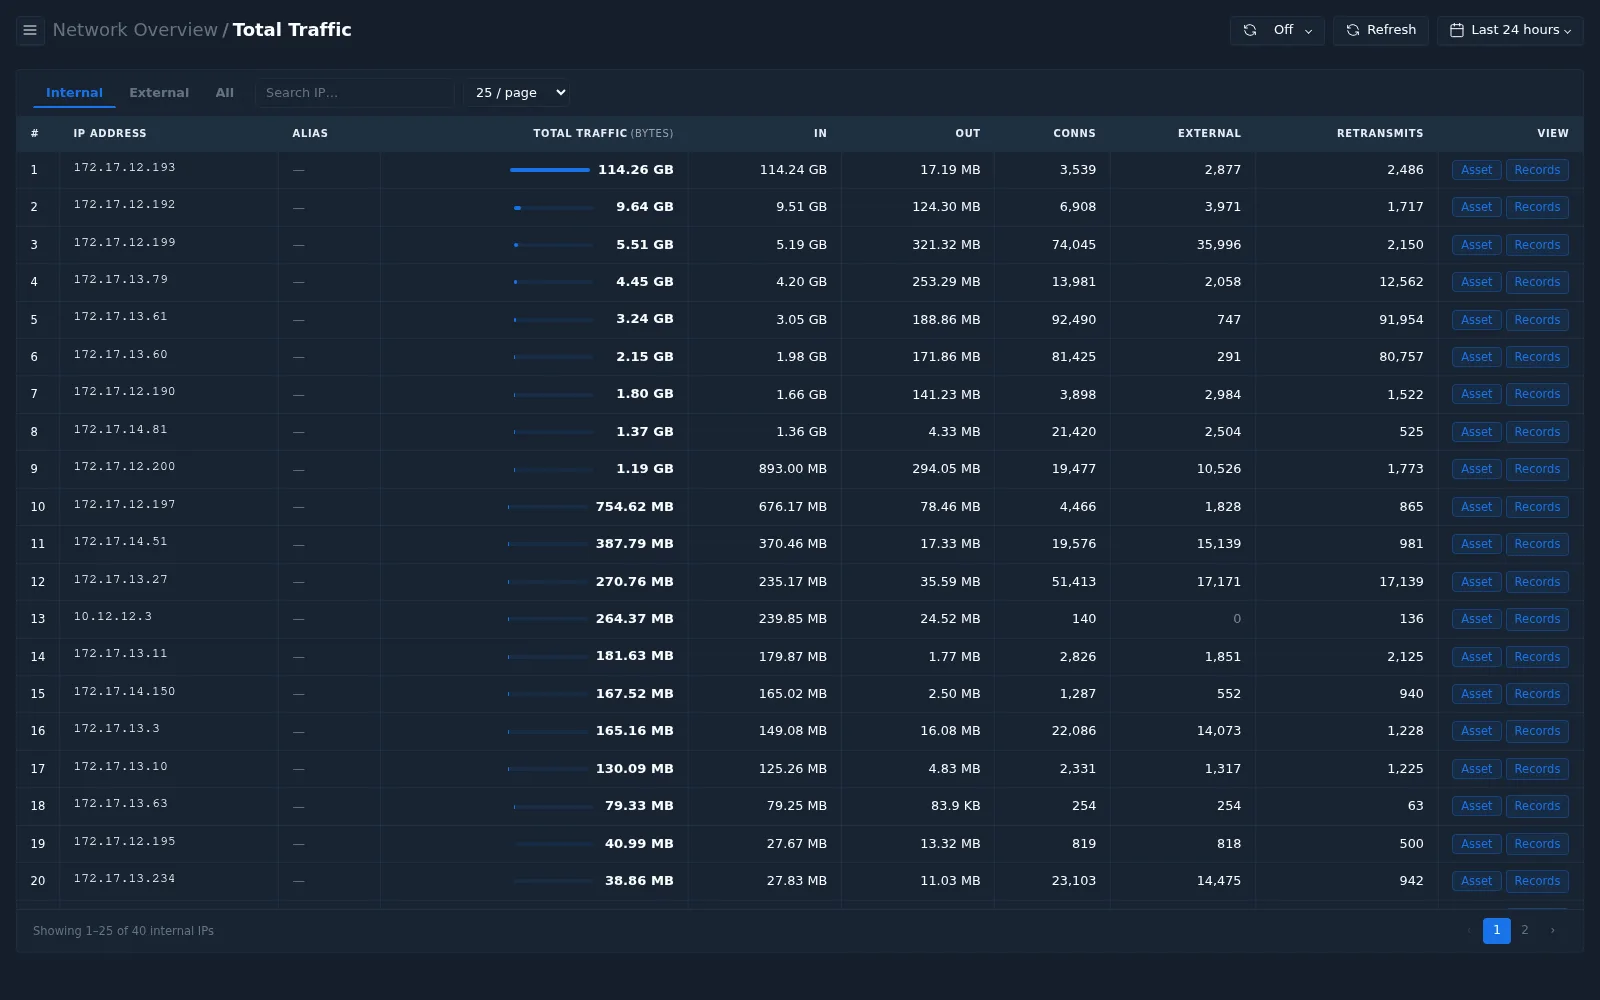1600x1000 pixels.
Task: Open Asset view for 10.12.12.3
Action: (x=1476, y=619)
